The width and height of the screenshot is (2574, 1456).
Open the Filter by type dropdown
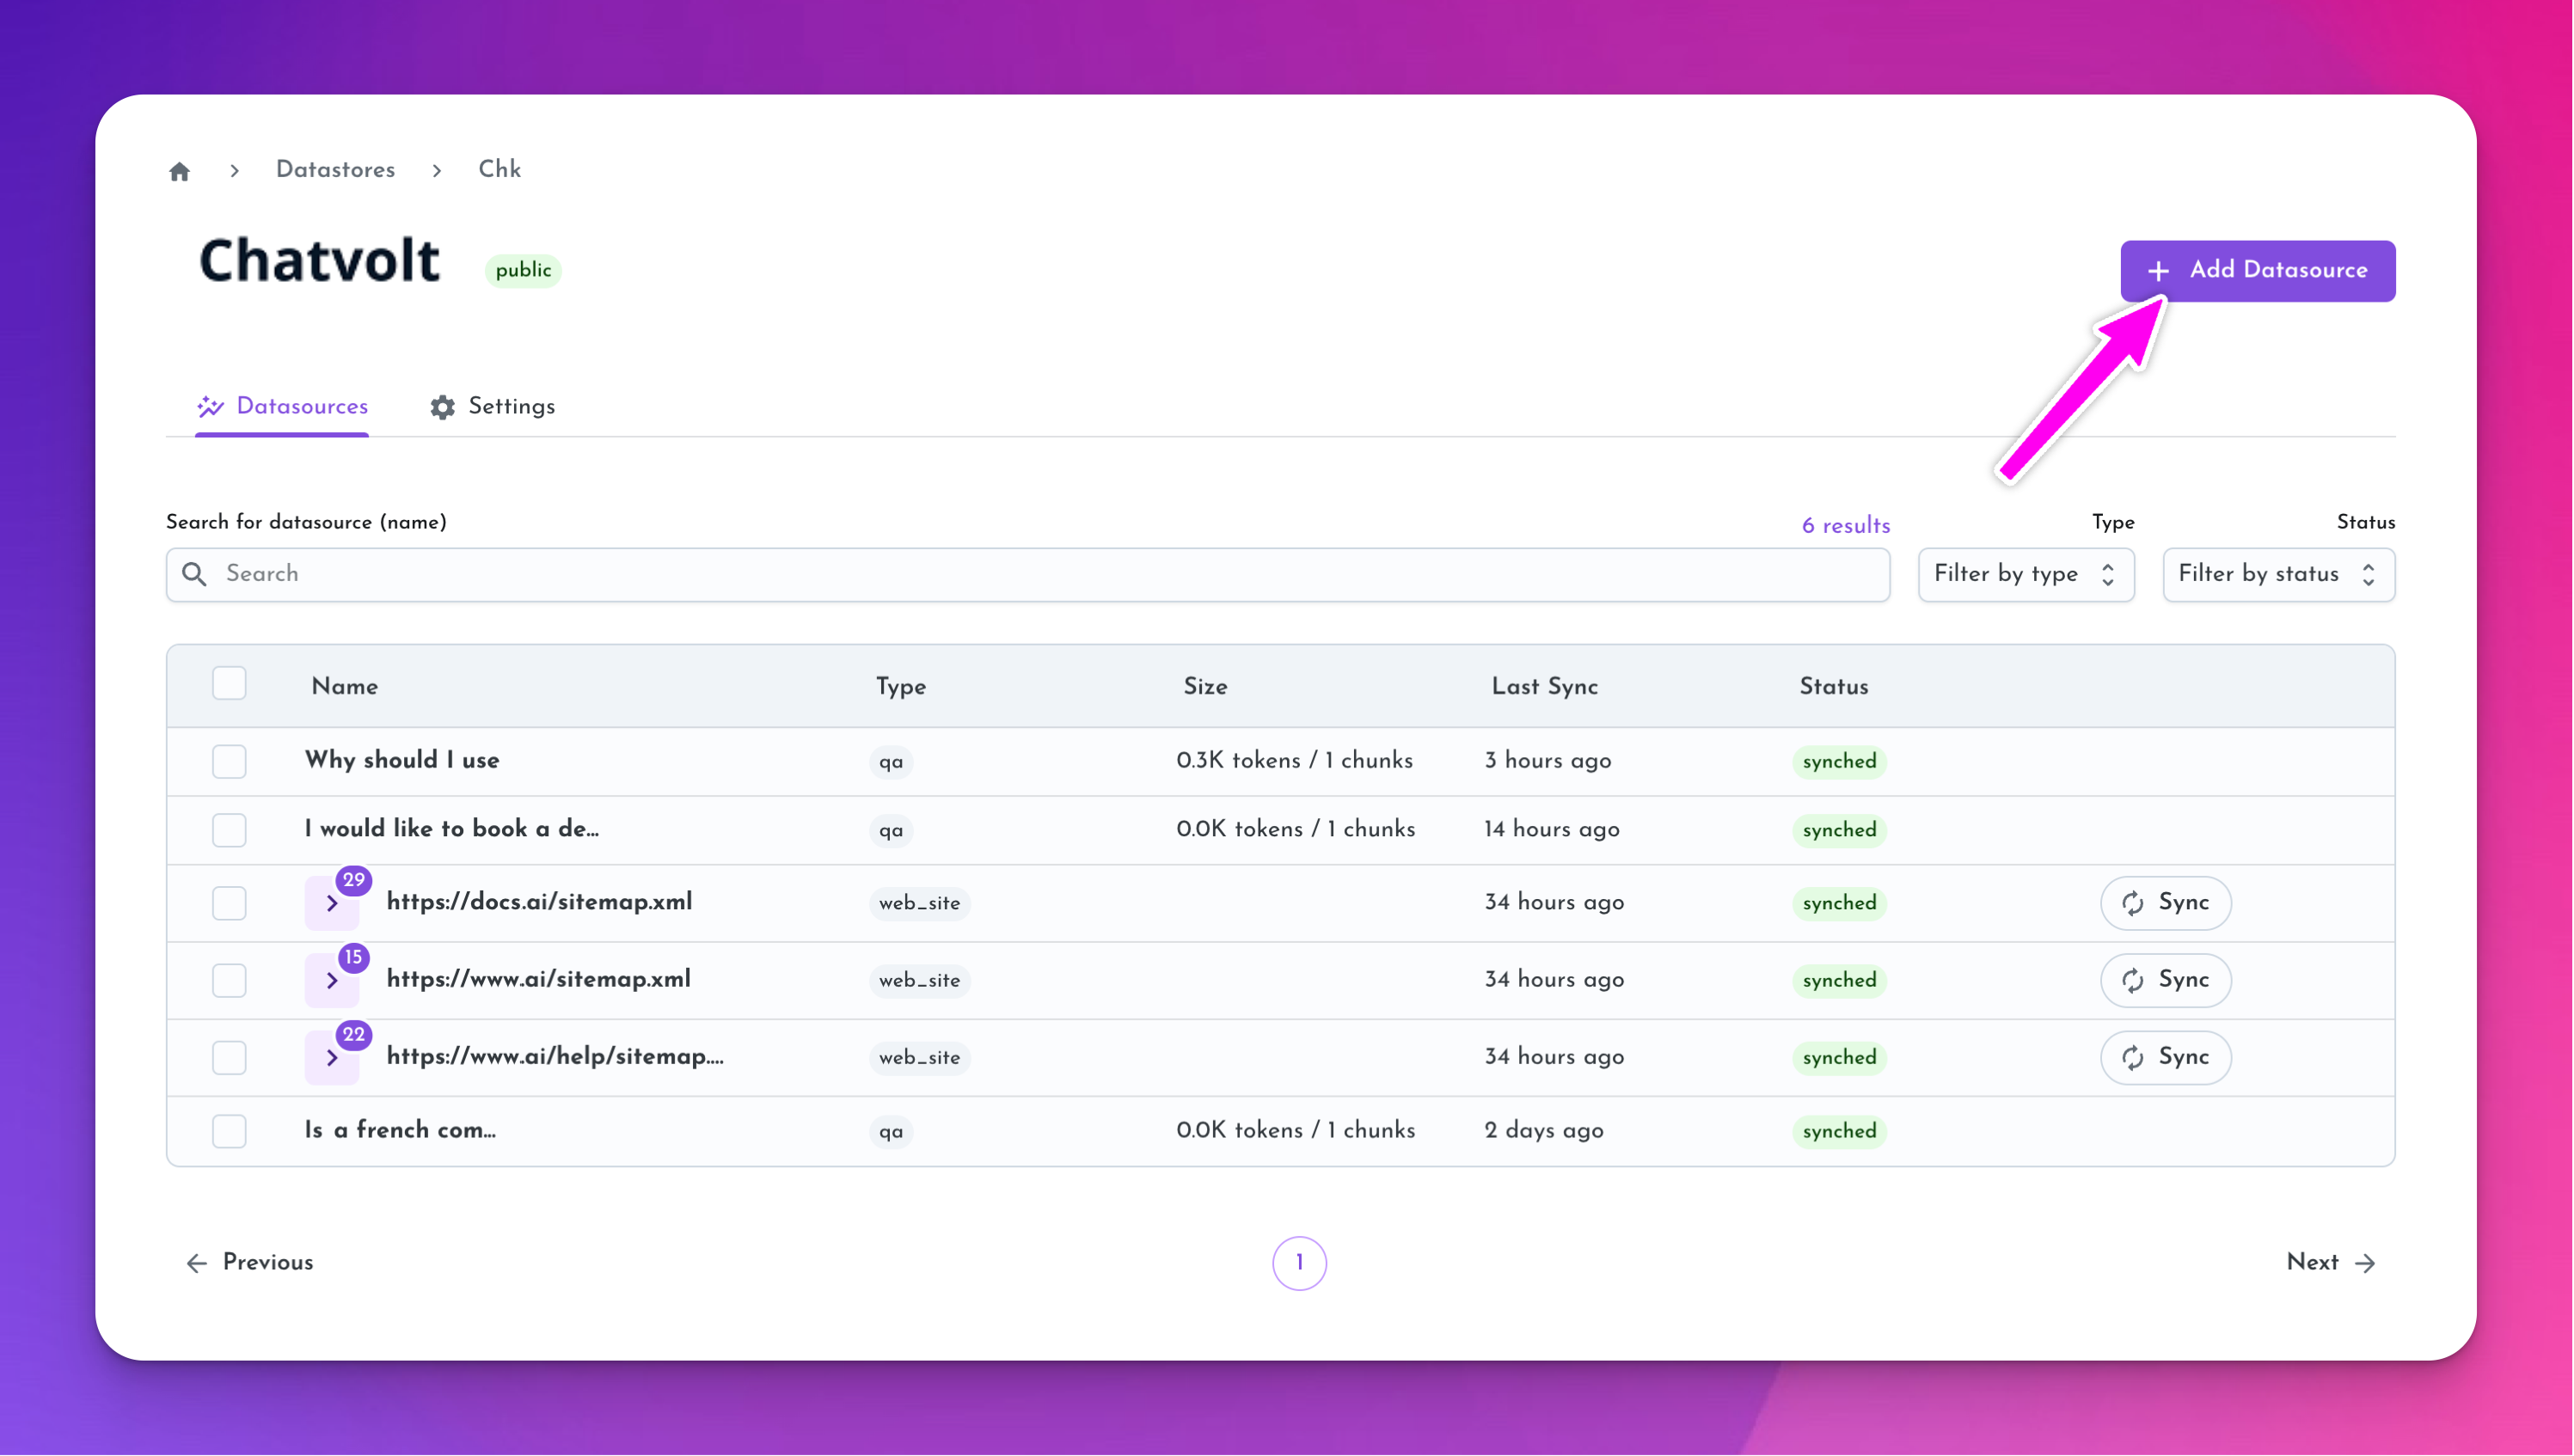pyautogui.click(x=2026, y=574)
